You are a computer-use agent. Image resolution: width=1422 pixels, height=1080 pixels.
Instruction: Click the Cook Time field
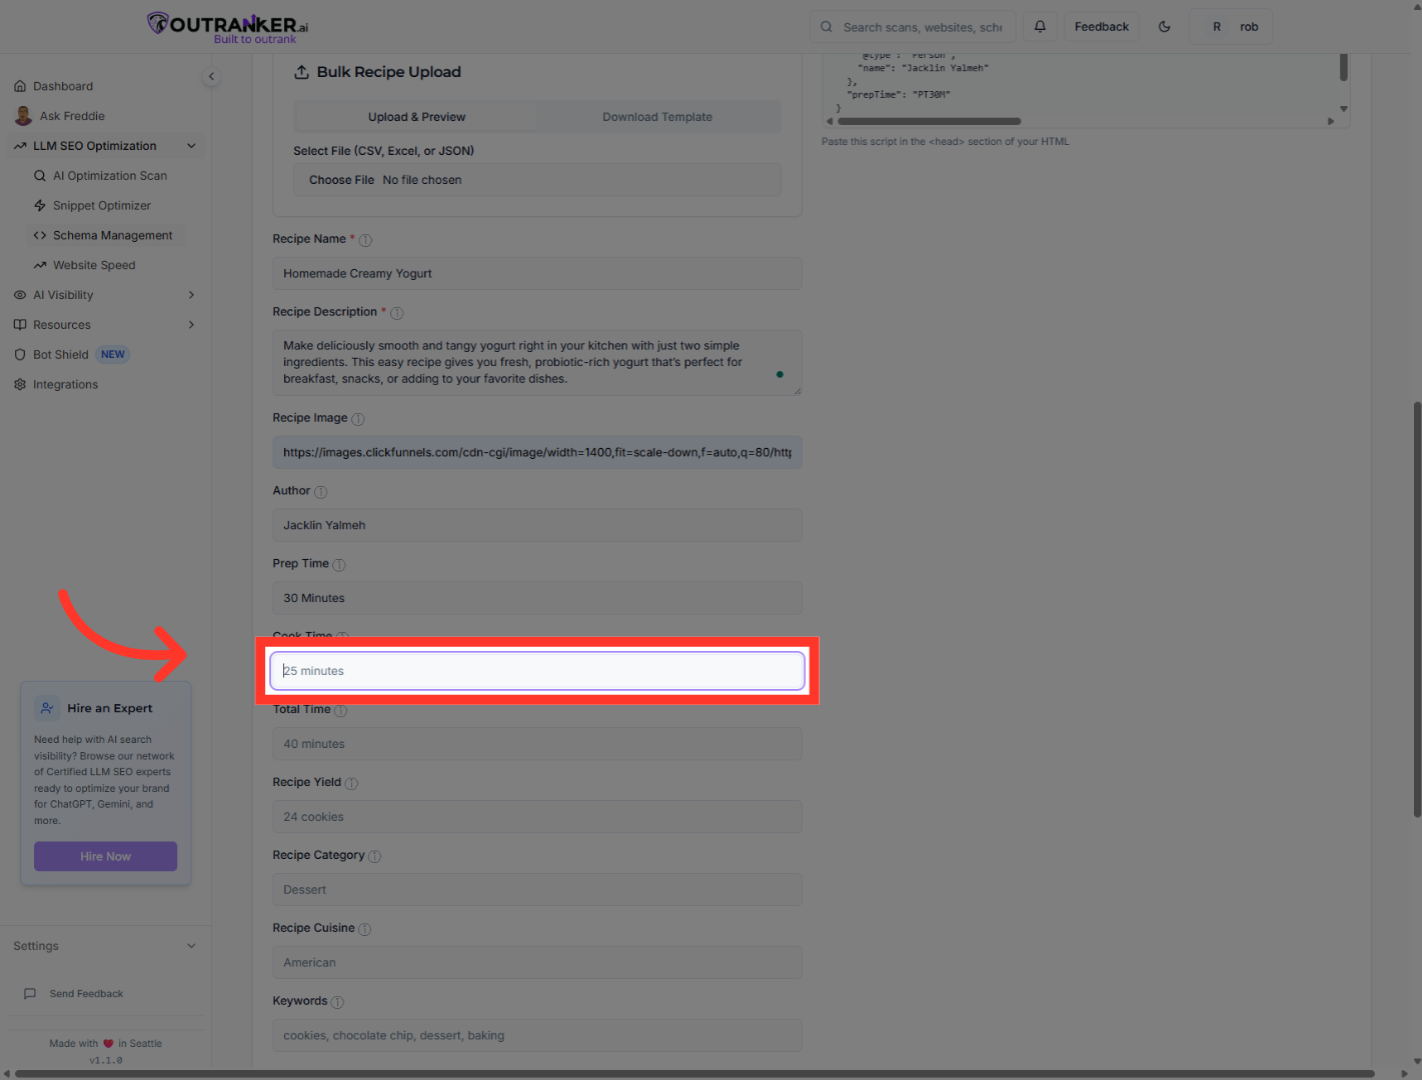coord(537,671)
